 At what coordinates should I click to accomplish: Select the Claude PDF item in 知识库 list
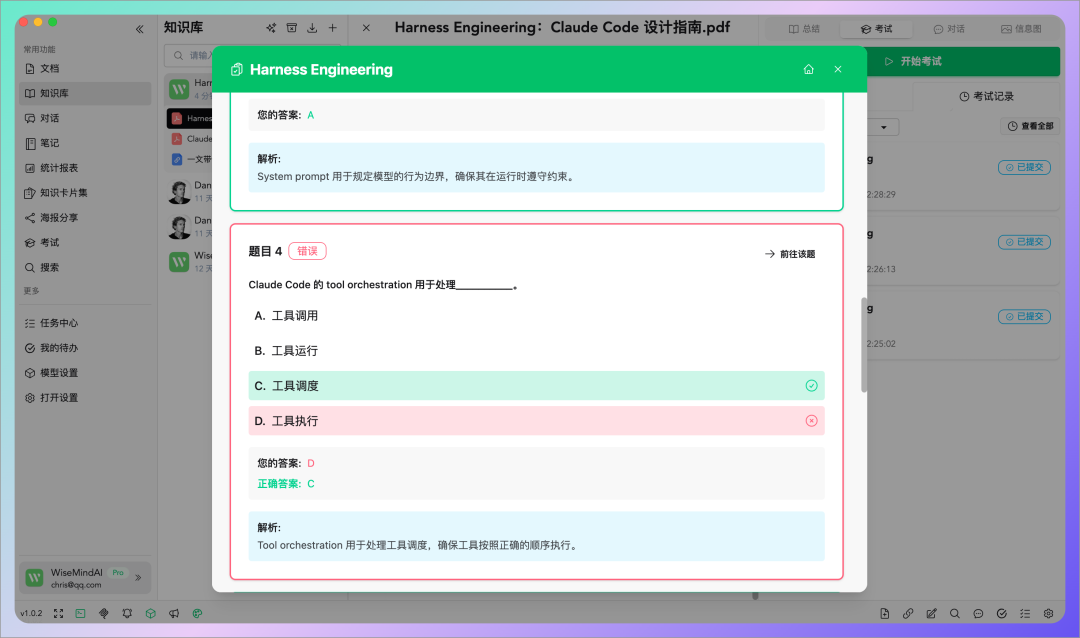(189, 138)
